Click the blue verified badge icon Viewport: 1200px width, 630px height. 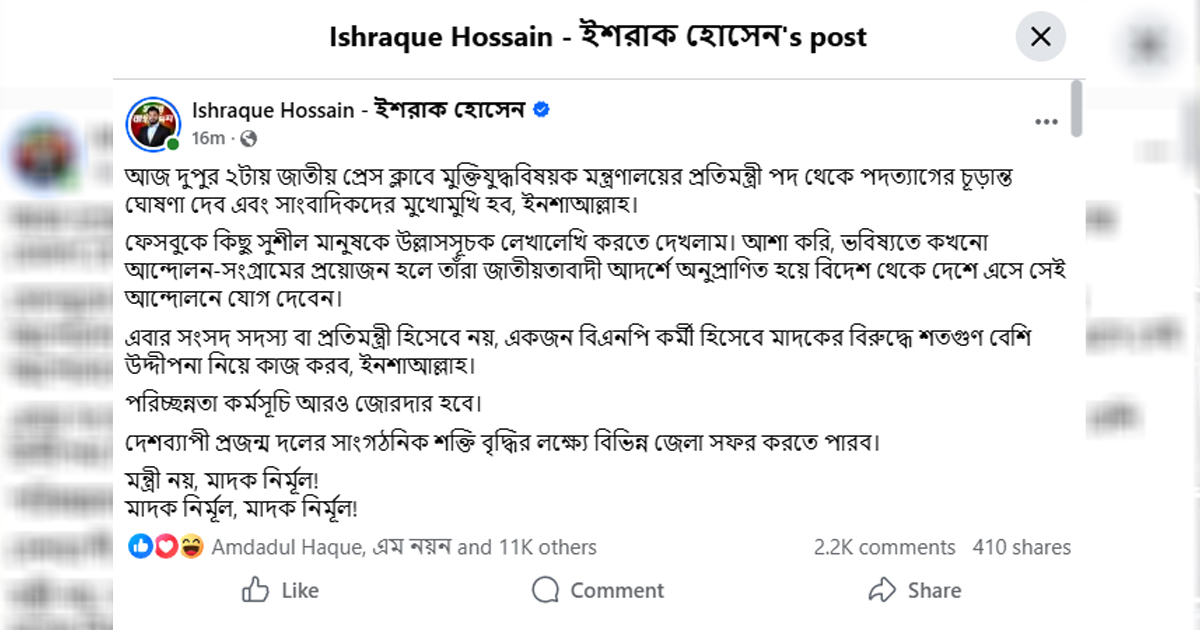[x=541, y=110]
